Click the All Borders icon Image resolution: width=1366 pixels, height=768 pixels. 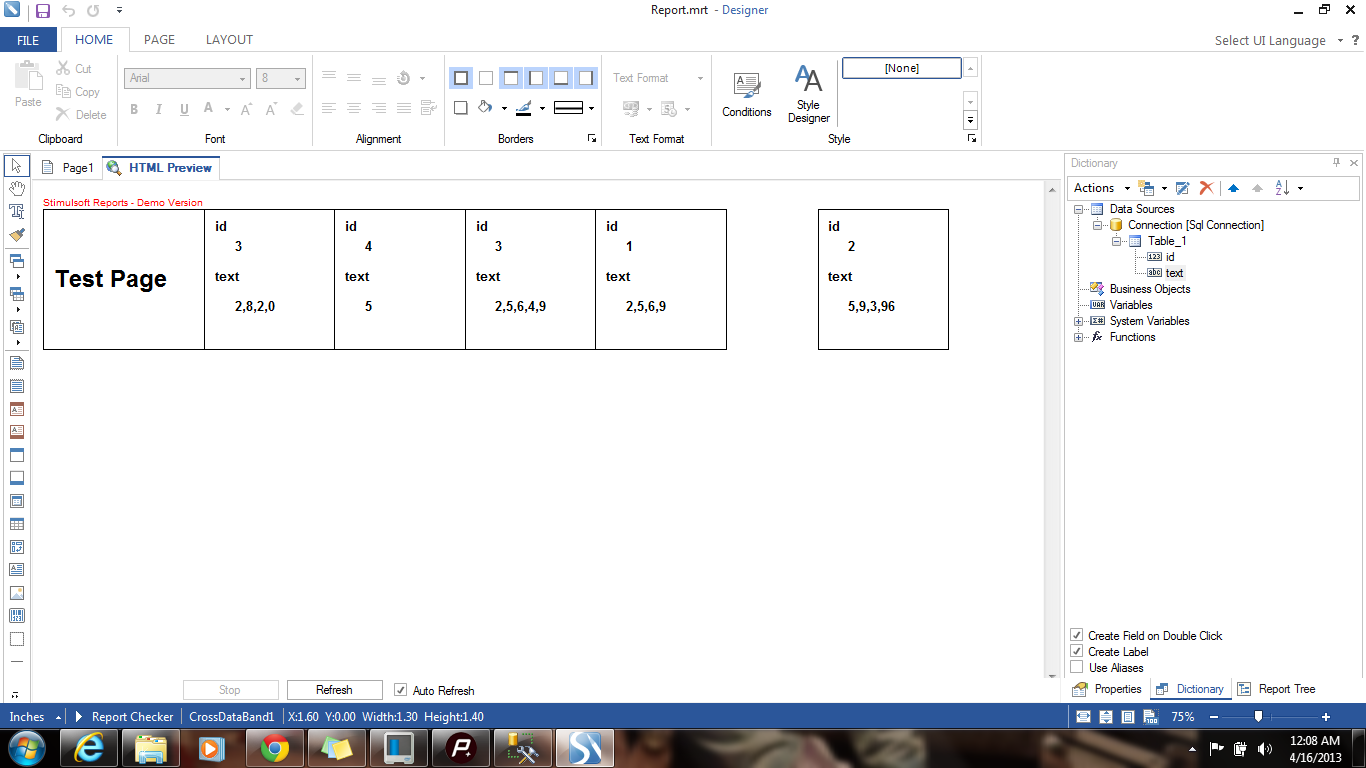(460, 78)
